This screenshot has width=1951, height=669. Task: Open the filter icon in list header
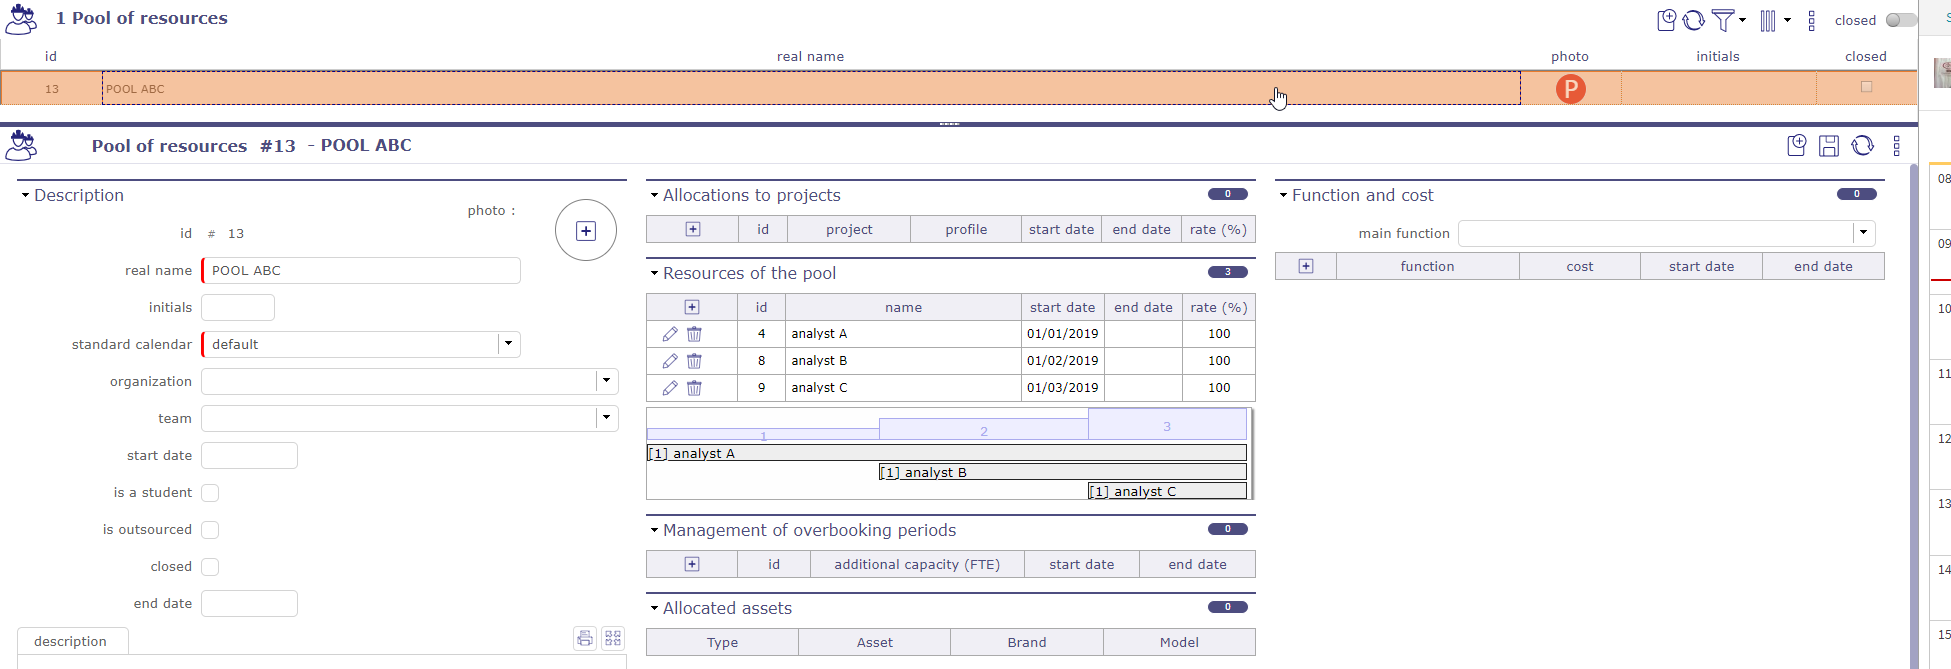[1723, 20]
